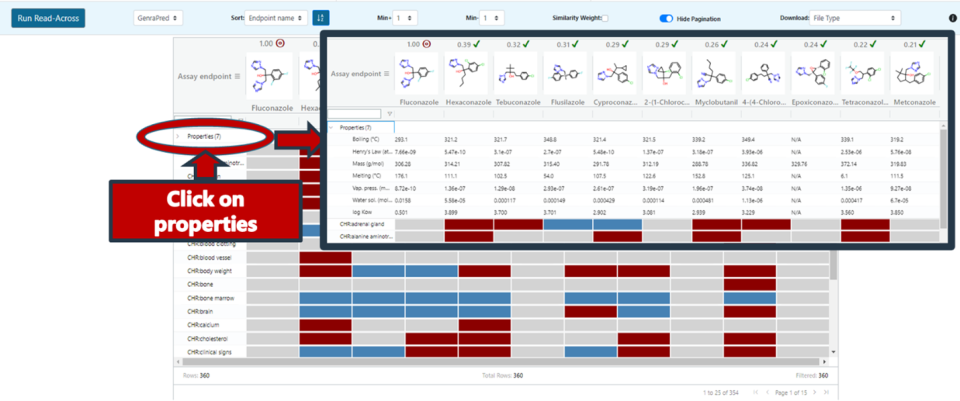Click the Tetraconazol... column name
The width and height of the screenshot is (960, 401).
point(863,102)
